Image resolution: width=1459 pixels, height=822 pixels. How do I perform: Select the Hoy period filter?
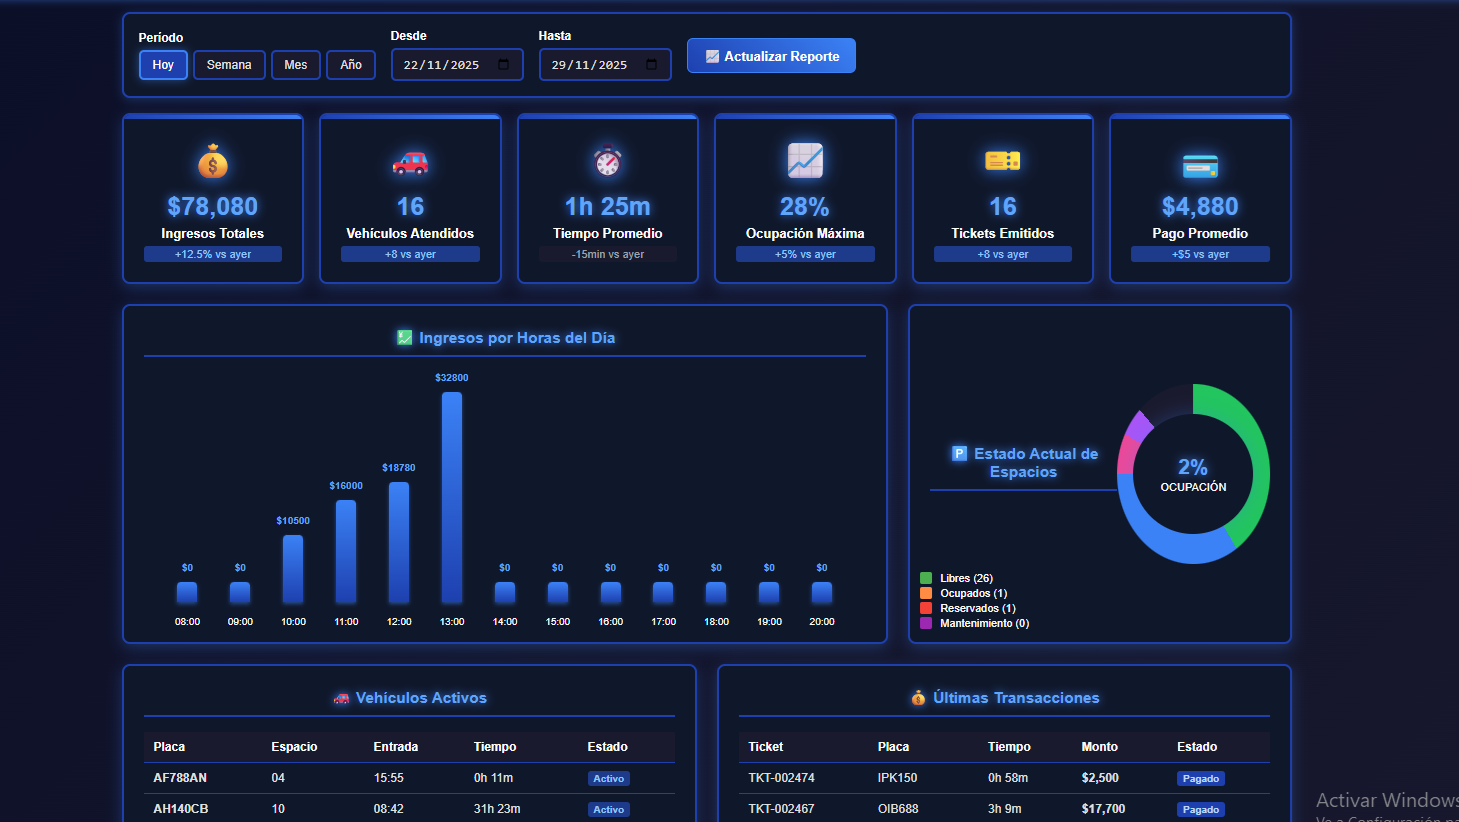(163, 65)
